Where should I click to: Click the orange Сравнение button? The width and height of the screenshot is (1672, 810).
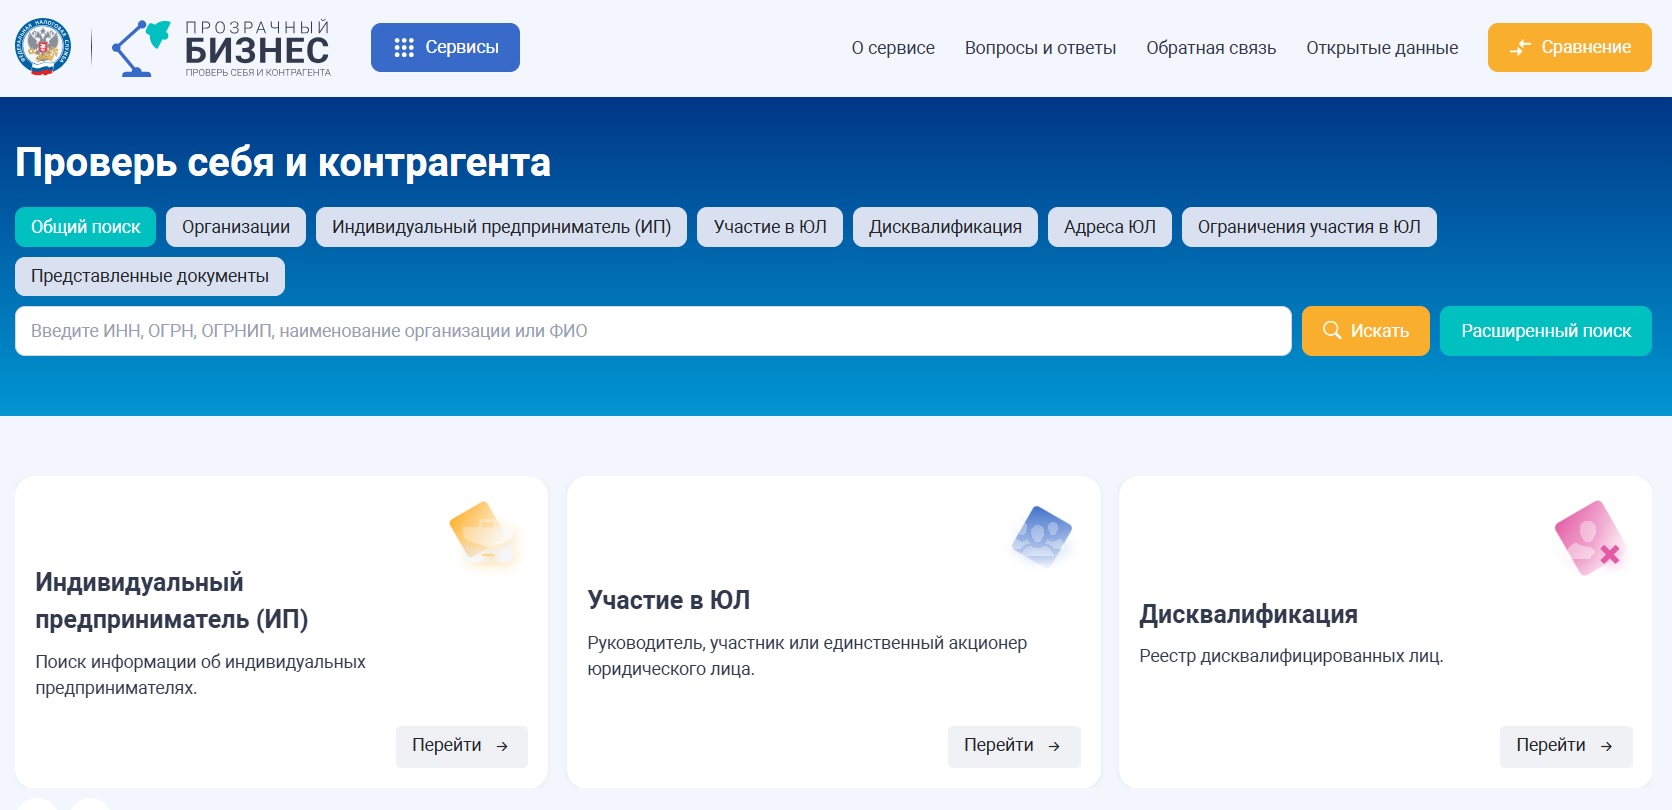click(1570, 47)
